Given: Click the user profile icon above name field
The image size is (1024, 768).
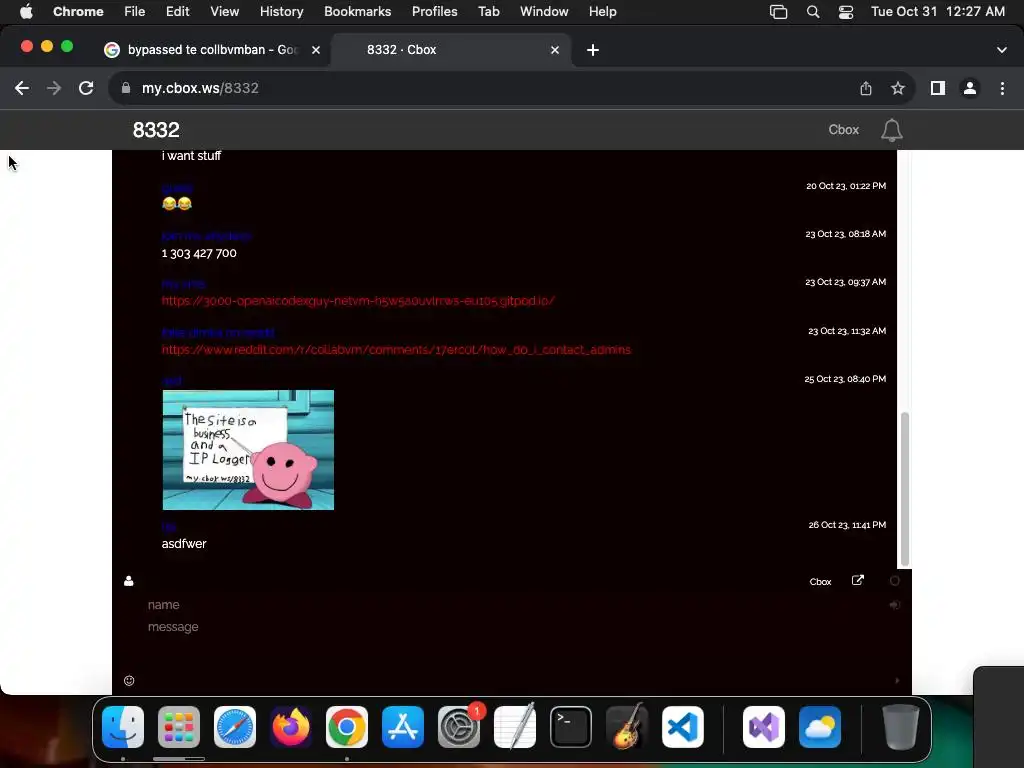Looking at the screenshot, I should pos(129,581).
